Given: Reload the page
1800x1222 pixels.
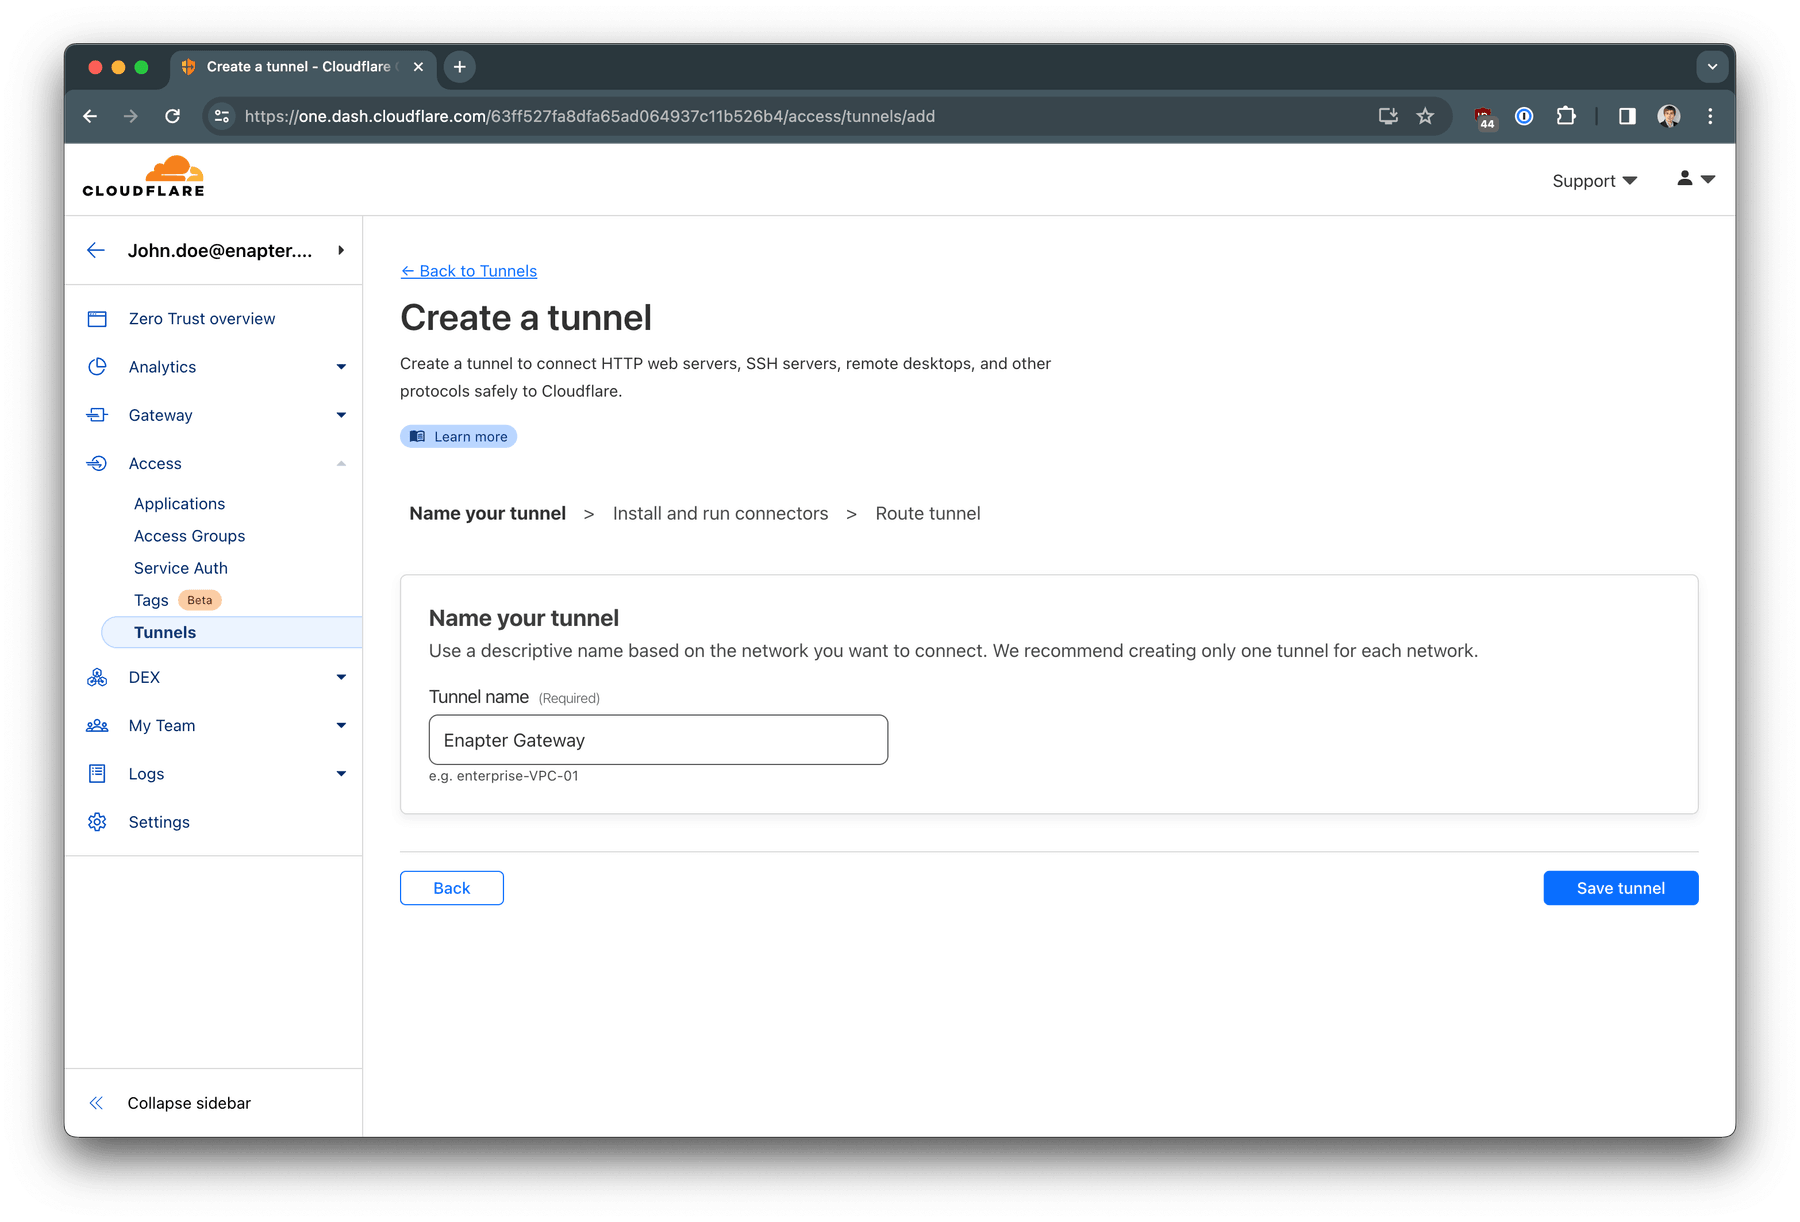Looking at the screenshot, I should point(173,116).
